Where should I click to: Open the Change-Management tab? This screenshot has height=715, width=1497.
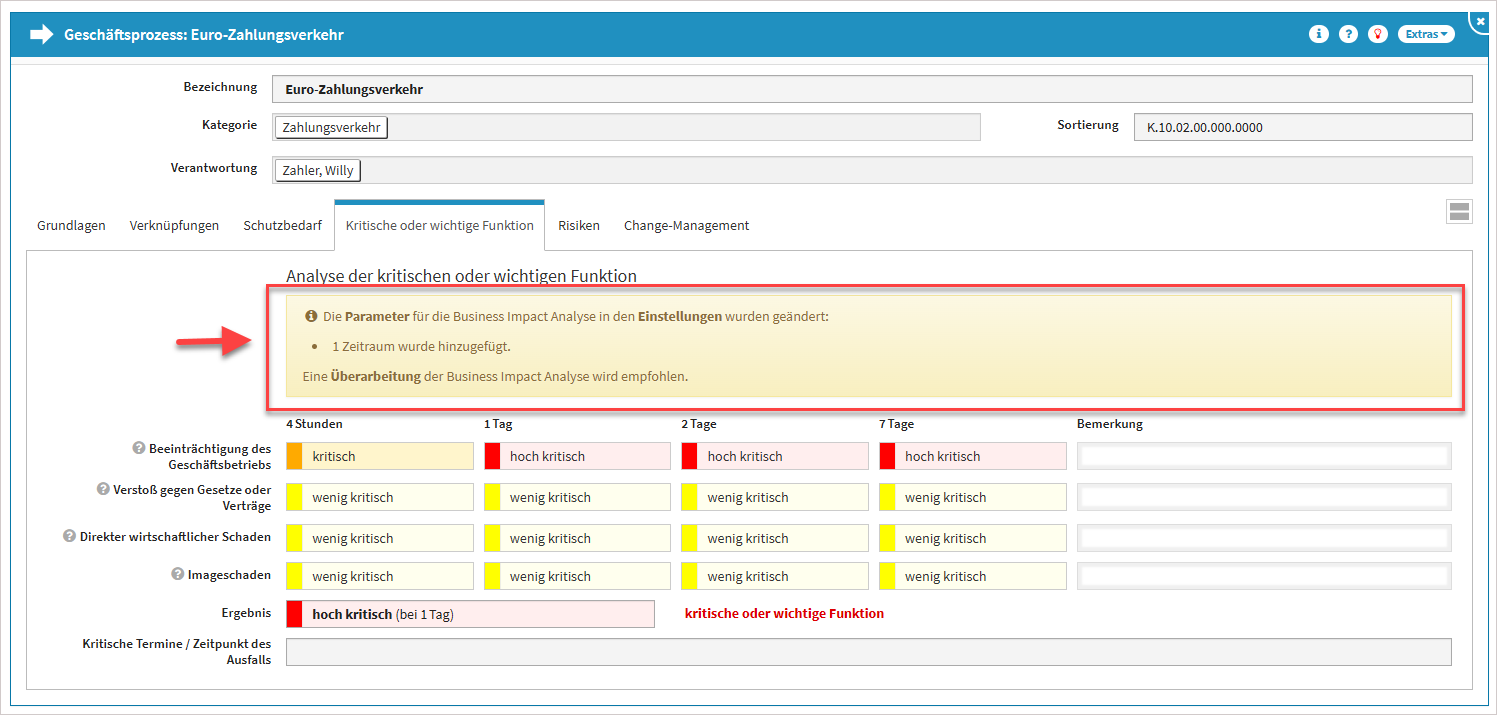[686, 226]
